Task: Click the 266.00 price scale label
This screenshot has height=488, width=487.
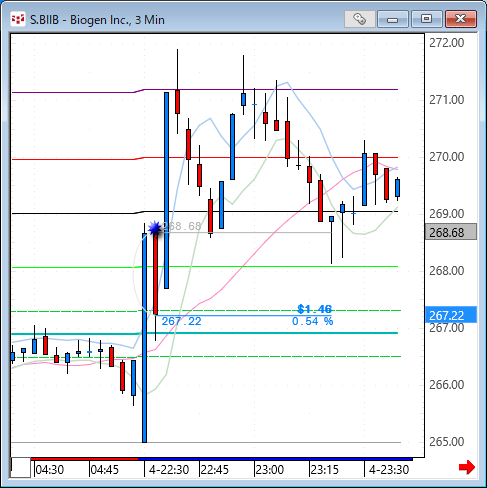Action: point(446,385)
